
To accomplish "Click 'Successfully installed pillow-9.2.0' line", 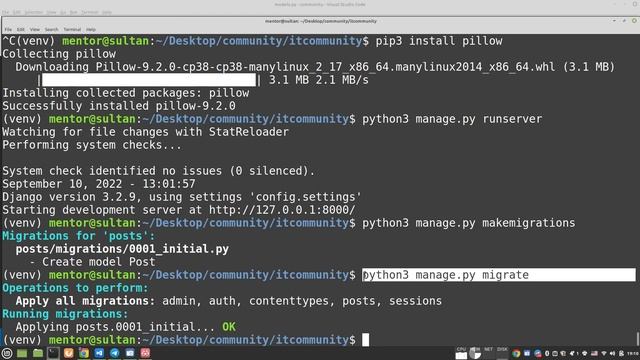I will point(119,106).
